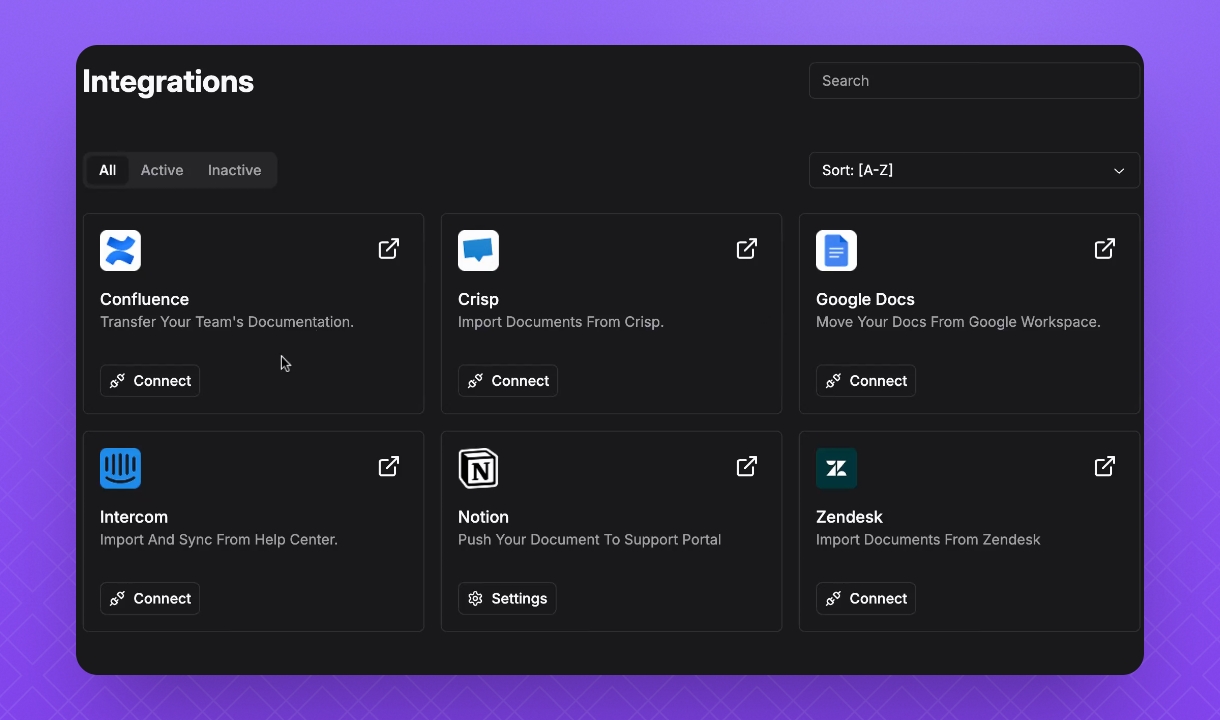Open Zendesk external link icon
The width and height of the screenshot is (1220, 720).
coord(1105,467)
